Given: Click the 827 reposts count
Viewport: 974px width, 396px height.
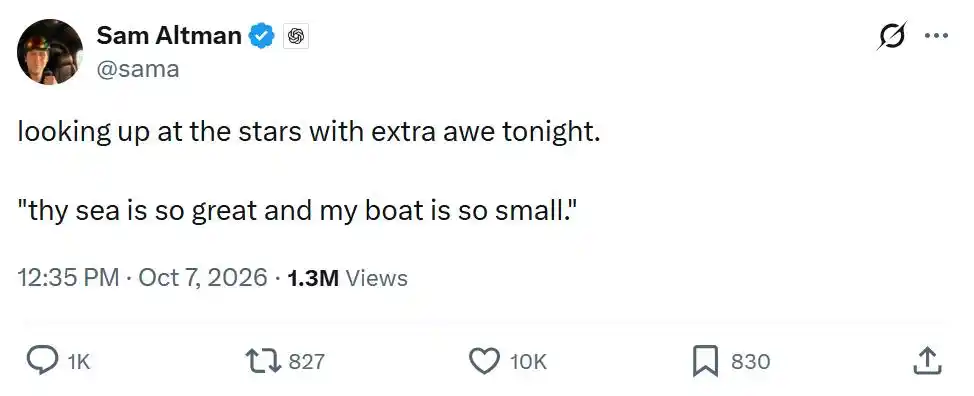Looking at the screenshot, I should click(306, 361).
